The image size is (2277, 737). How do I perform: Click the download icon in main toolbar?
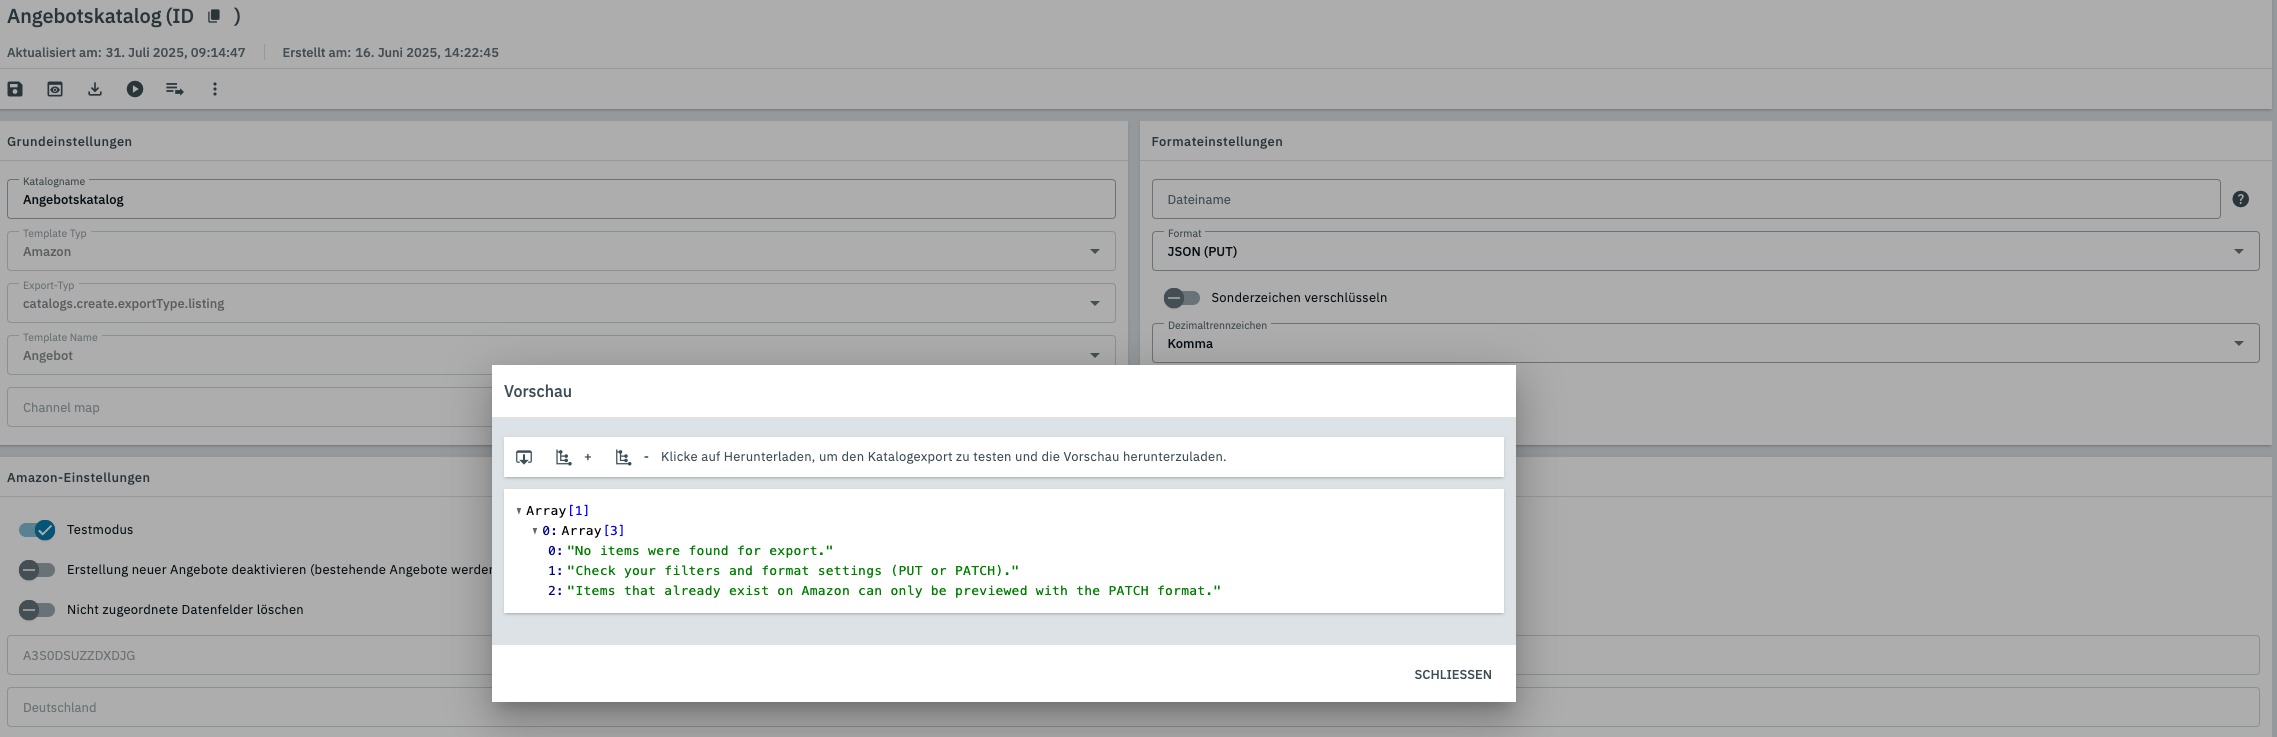click(95, 89)
